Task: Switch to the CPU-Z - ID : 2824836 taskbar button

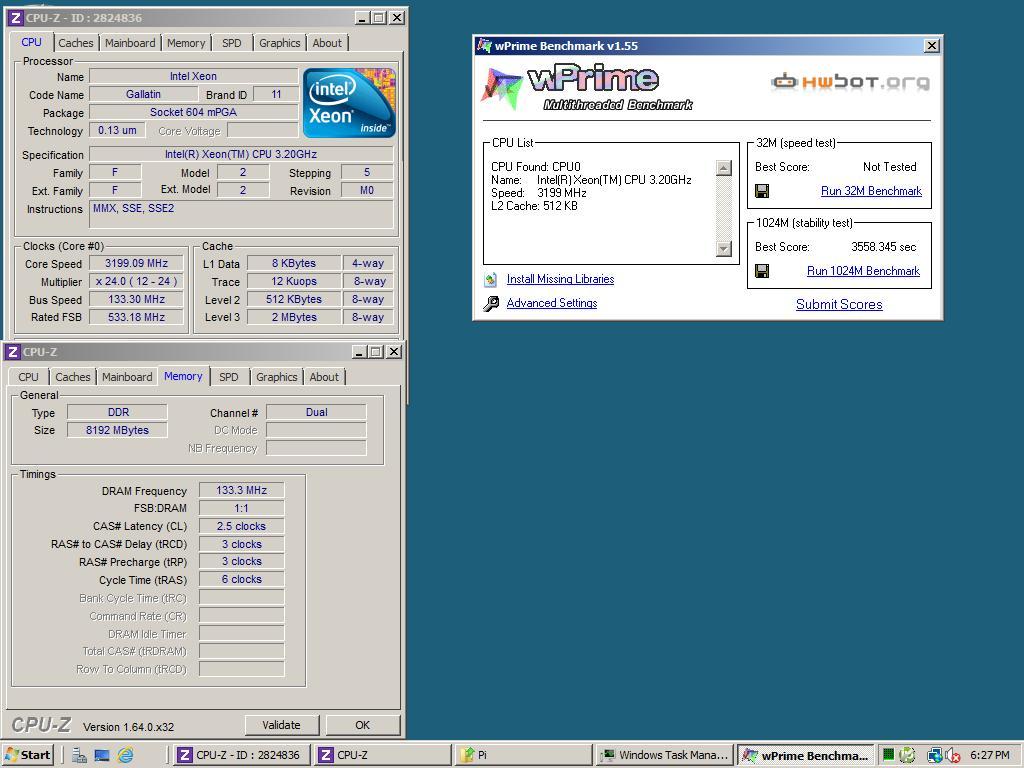Action: (x=242, y=755)
